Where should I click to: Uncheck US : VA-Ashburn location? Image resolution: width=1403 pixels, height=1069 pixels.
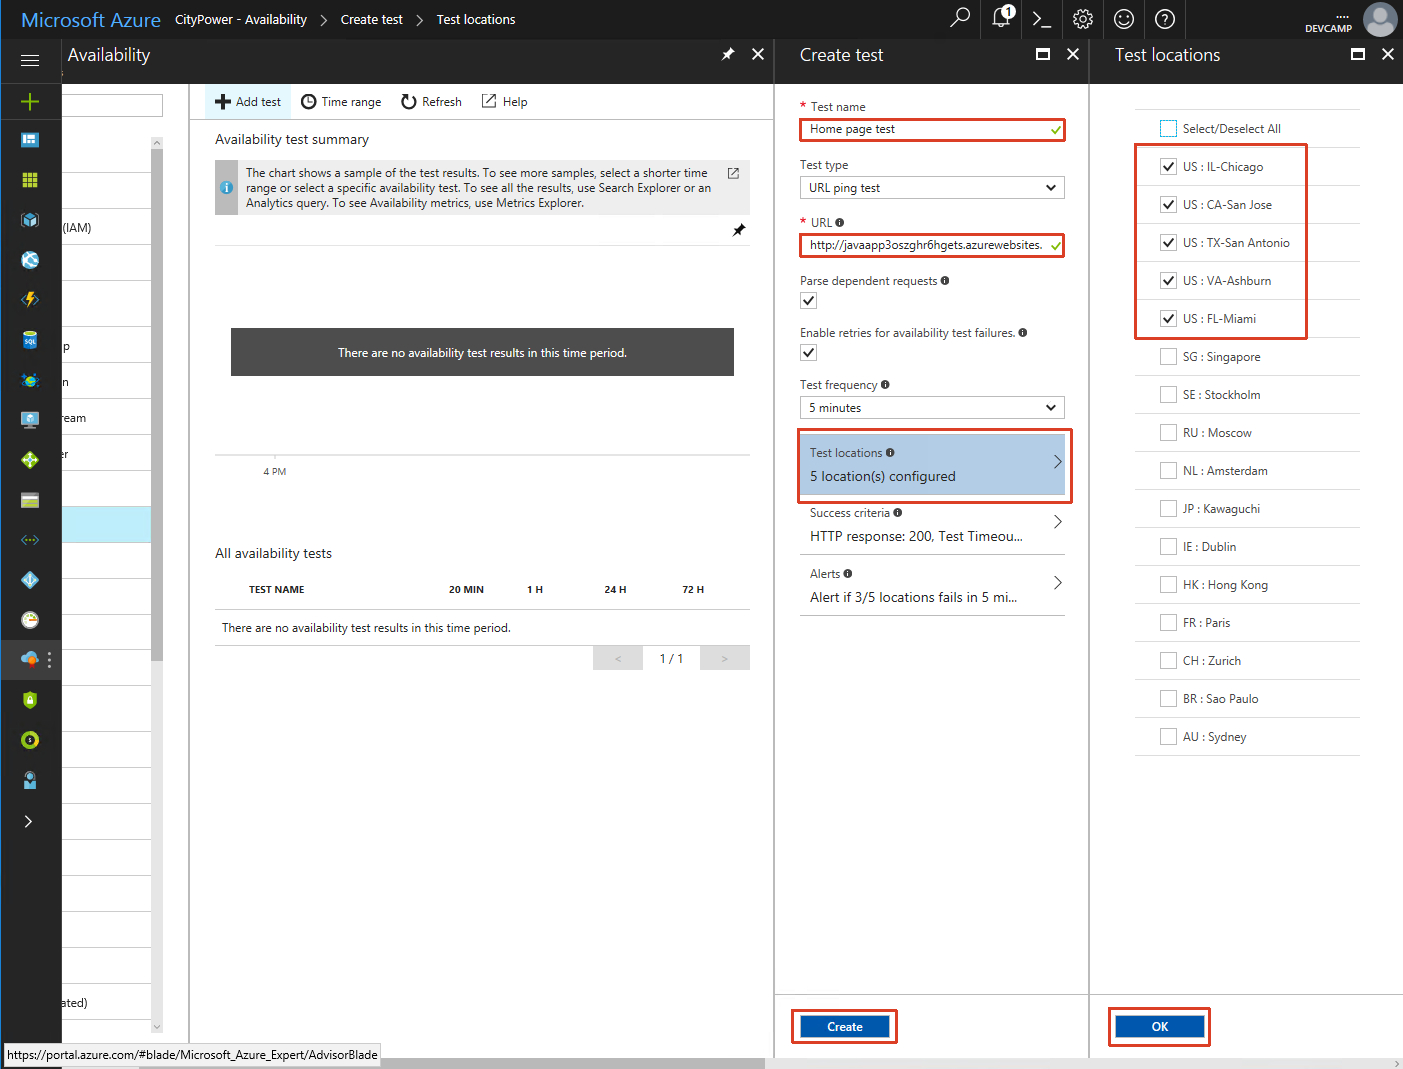coord(1168,280)
